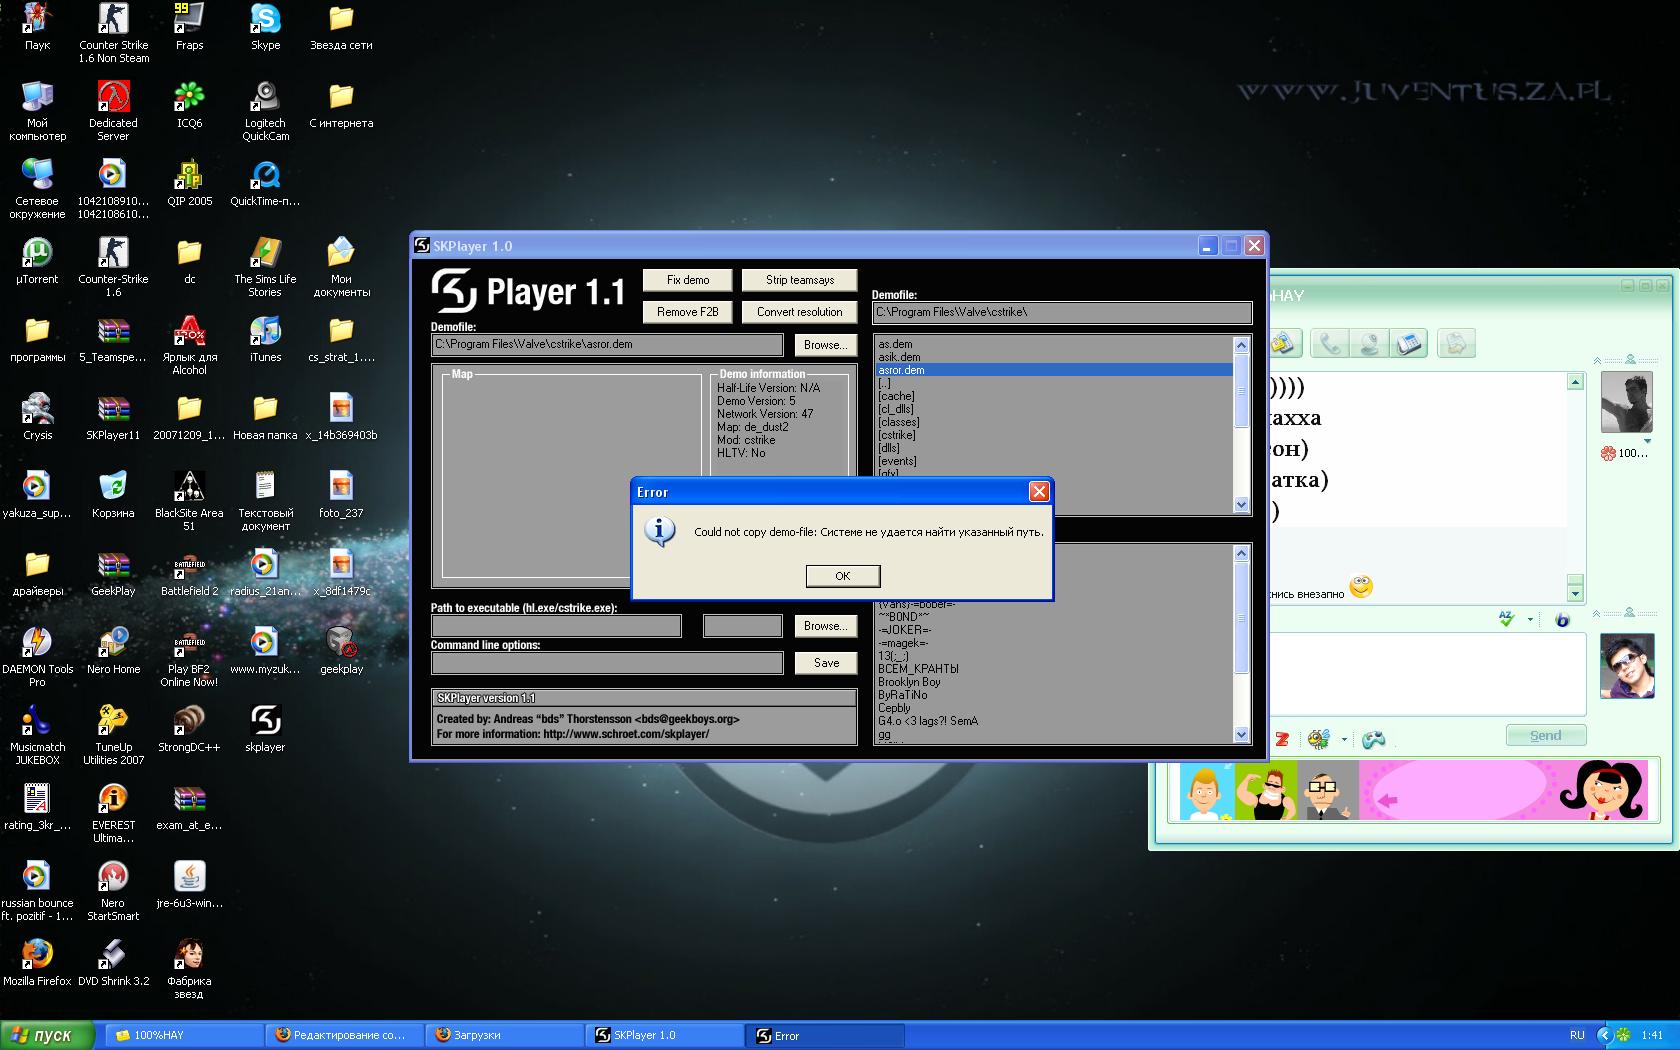Viewport: 1680px width, 1050px height.
Task: Select the [cache] folder in file list
Action: (1054, 396)
